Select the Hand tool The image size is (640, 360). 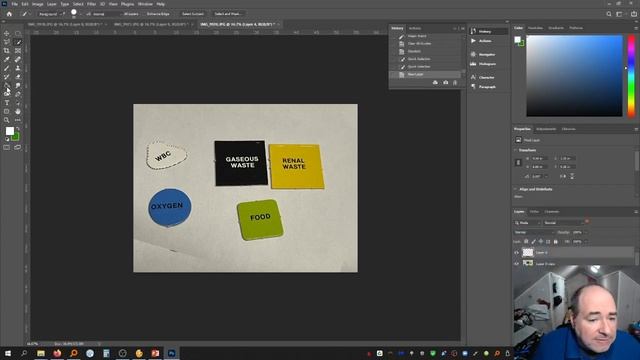click(x=18, y=111)
